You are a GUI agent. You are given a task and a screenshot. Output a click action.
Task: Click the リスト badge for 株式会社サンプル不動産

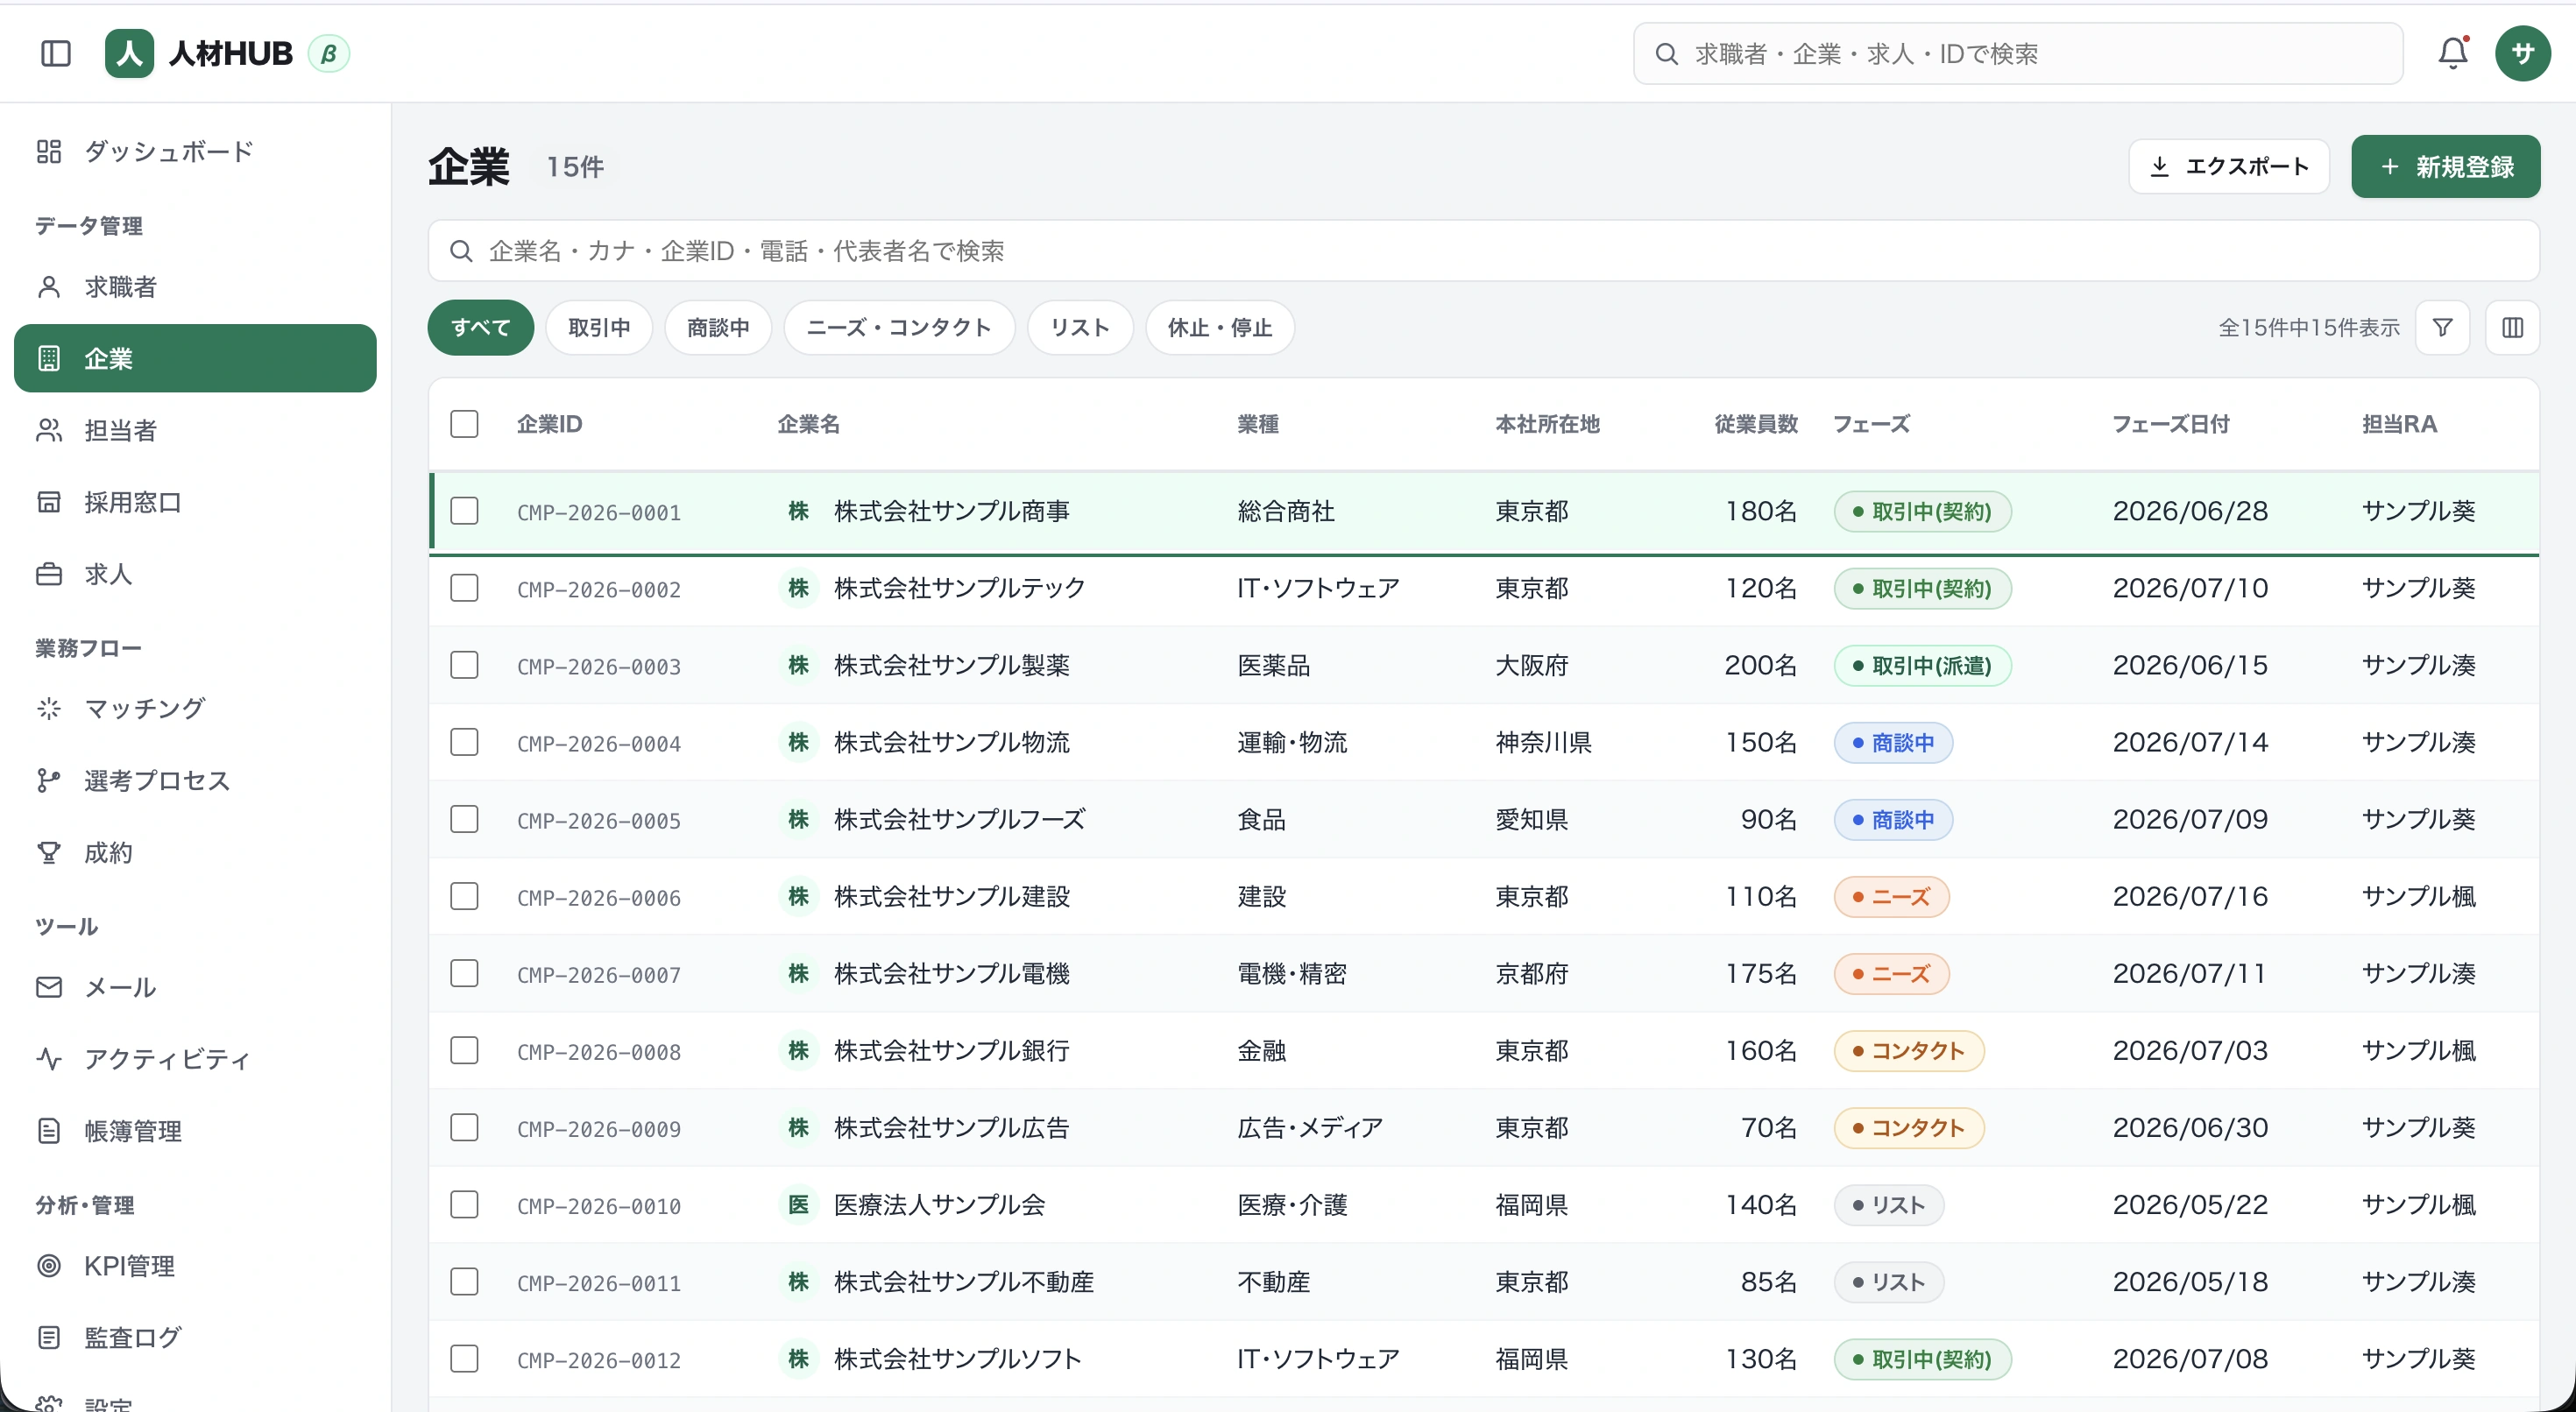coord(1889,1282)
